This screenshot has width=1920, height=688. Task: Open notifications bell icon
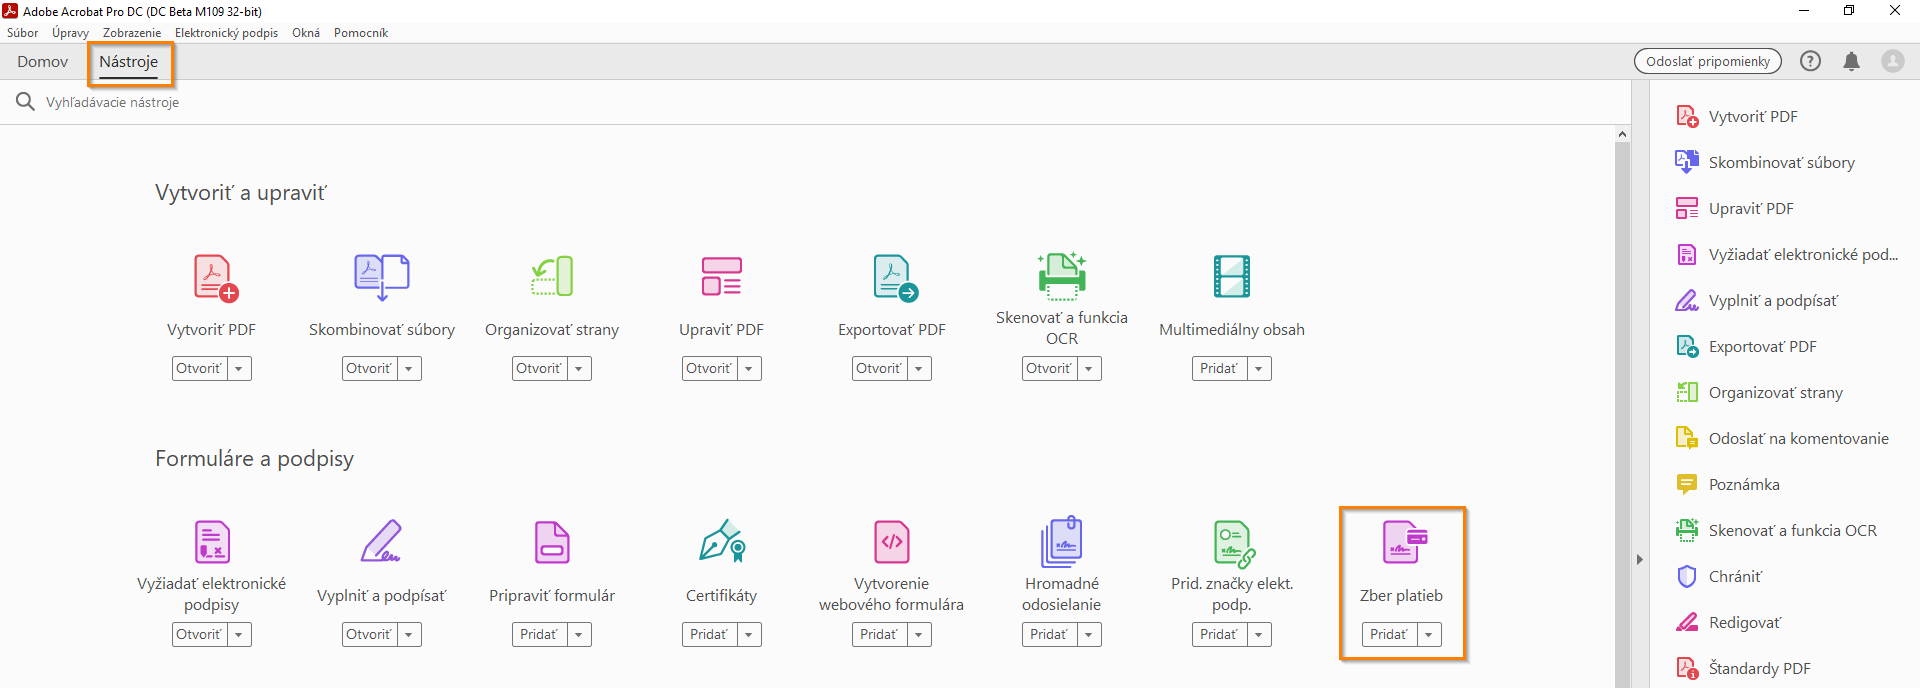(1852, 61)
